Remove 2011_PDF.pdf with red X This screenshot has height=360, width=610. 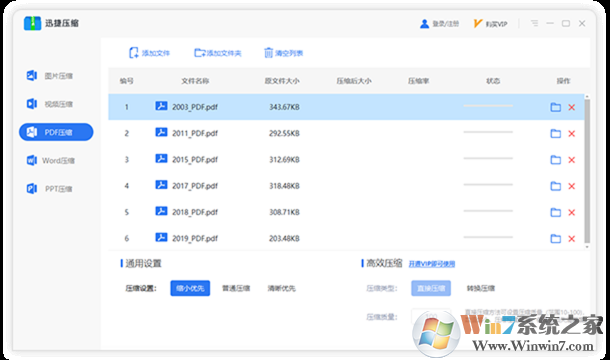tap(571, 133)
